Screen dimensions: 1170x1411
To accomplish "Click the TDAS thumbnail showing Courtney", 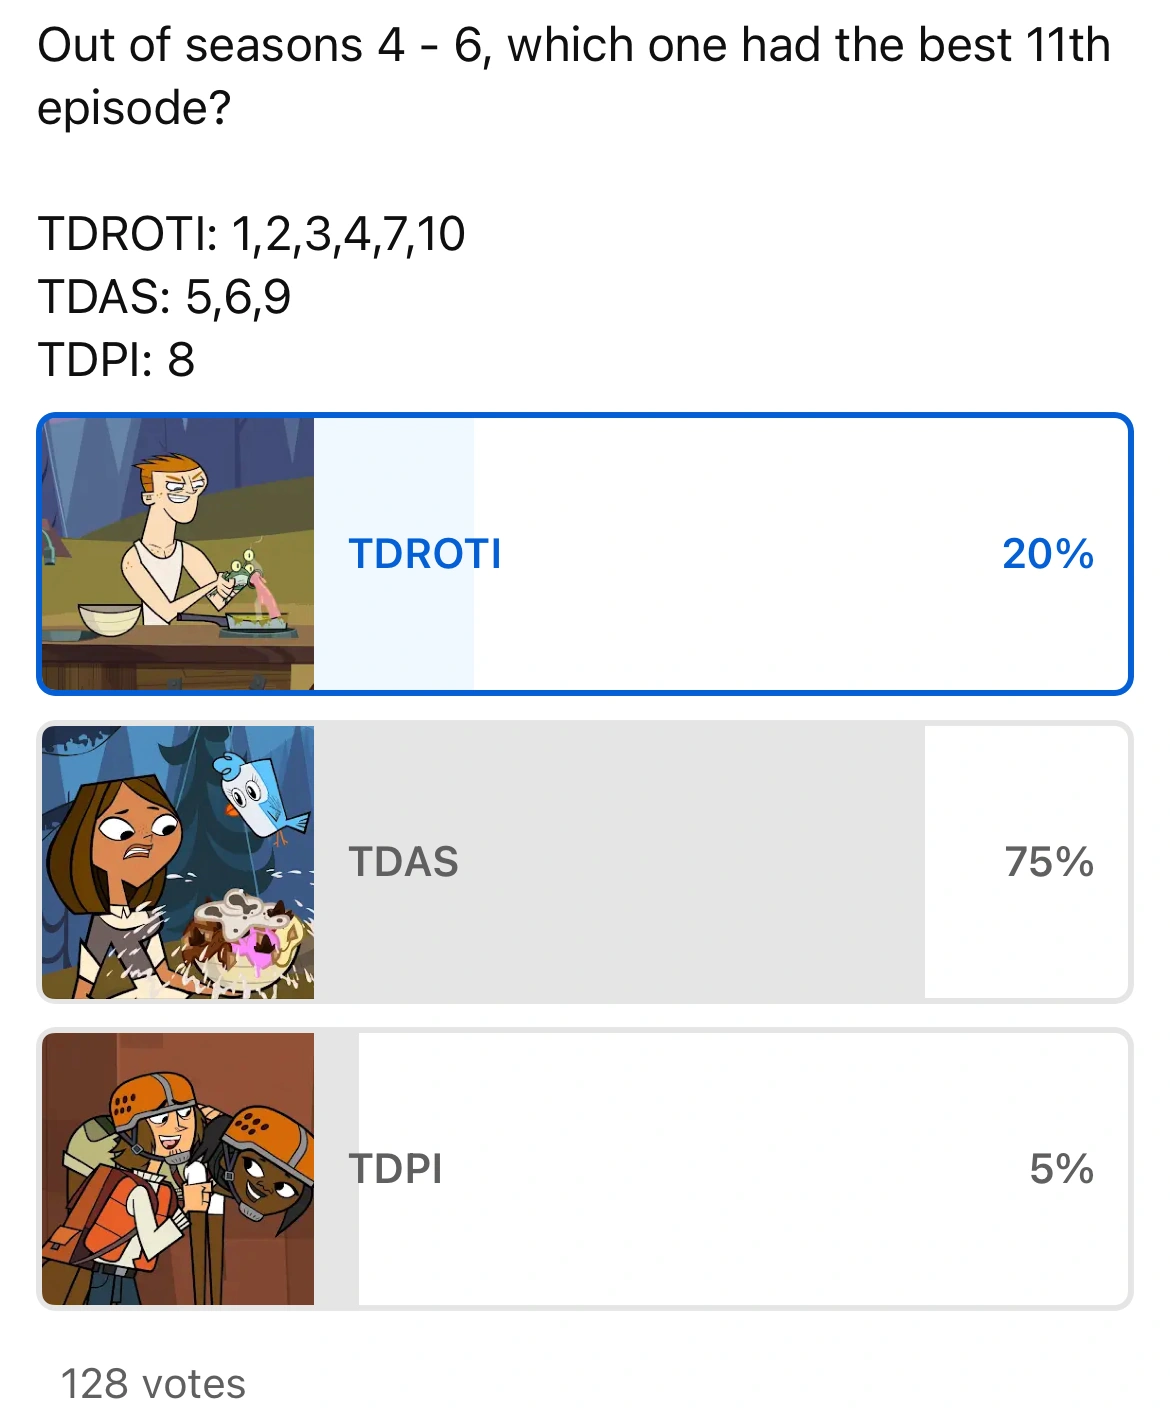I will click(178, 862).
